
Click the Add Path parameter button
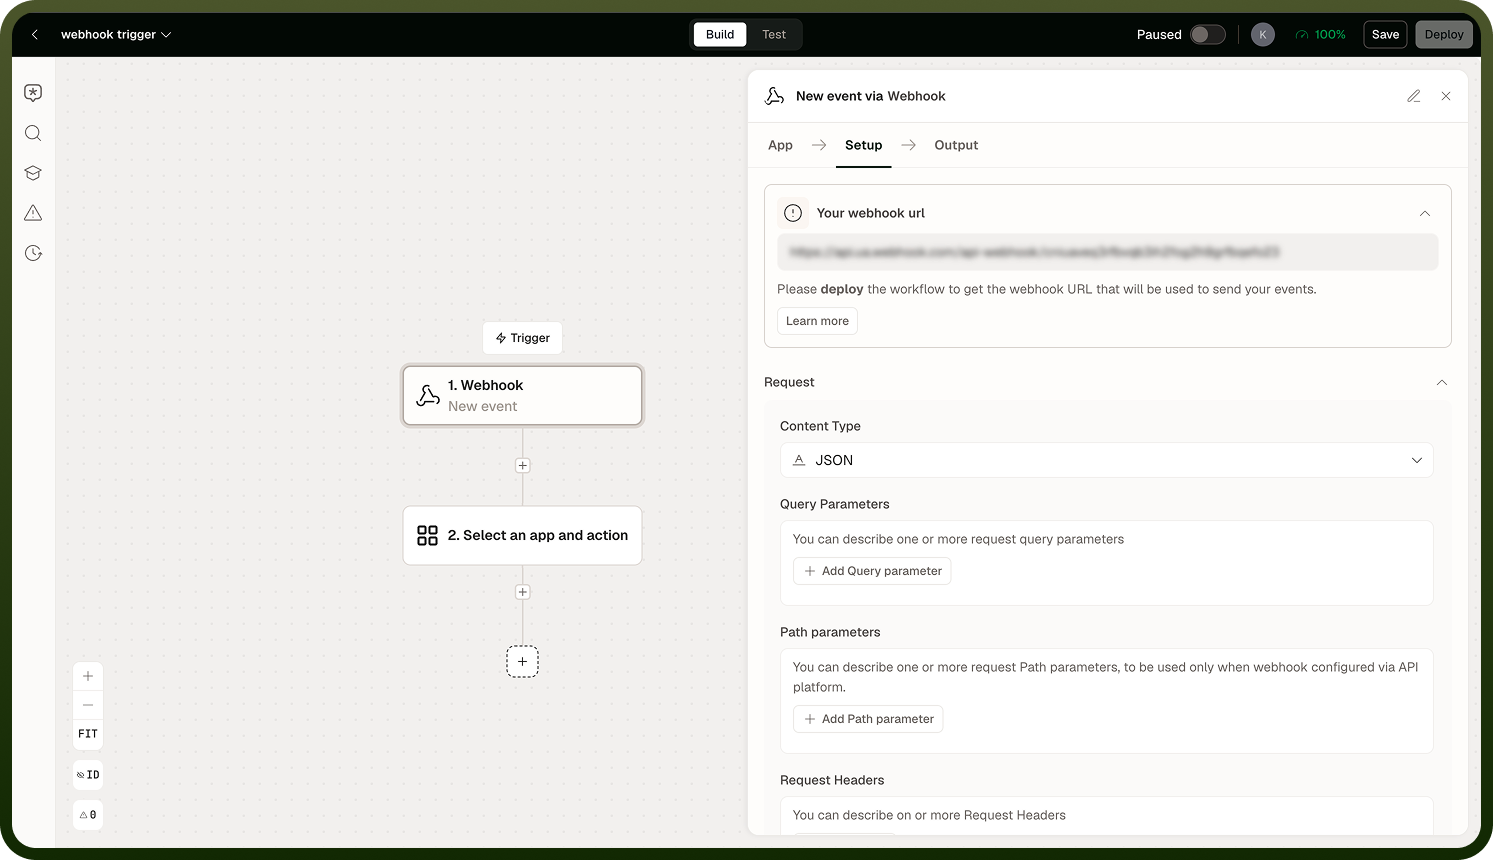click(868, 719)
